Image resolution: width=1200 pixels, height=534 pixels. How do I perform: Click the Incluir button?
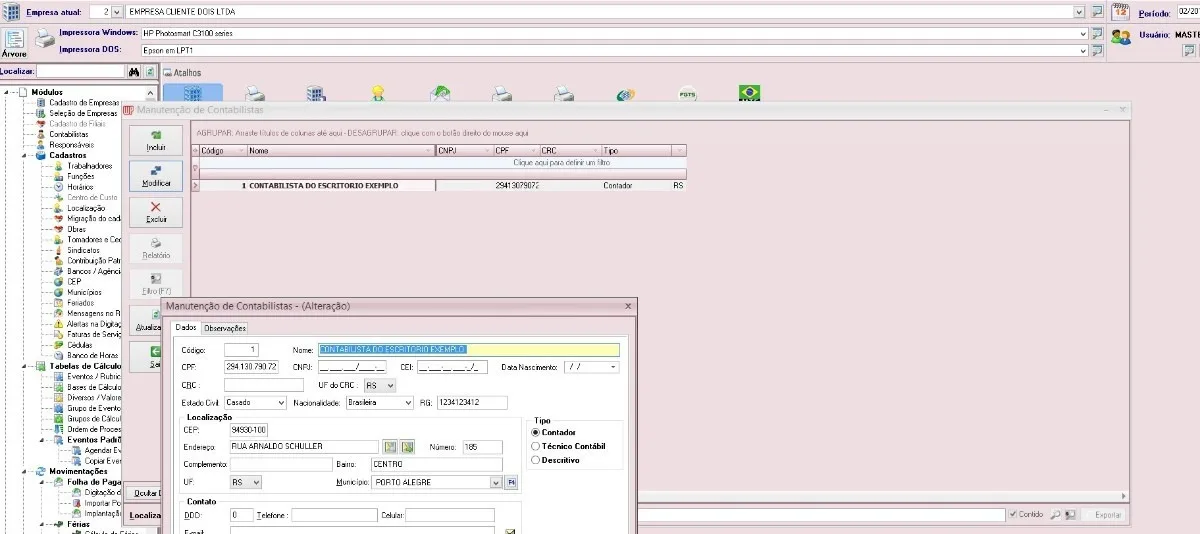coord(156,140)
